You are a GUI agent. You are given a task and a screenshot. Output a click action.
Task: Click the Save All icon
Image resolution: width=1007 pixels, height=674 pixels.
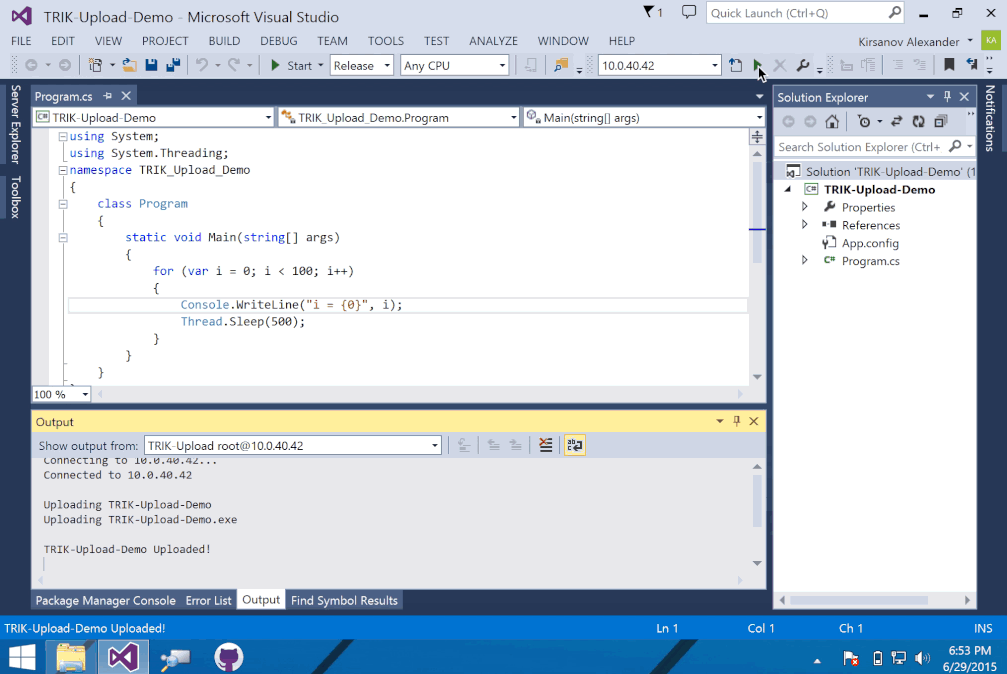point(172,65)
